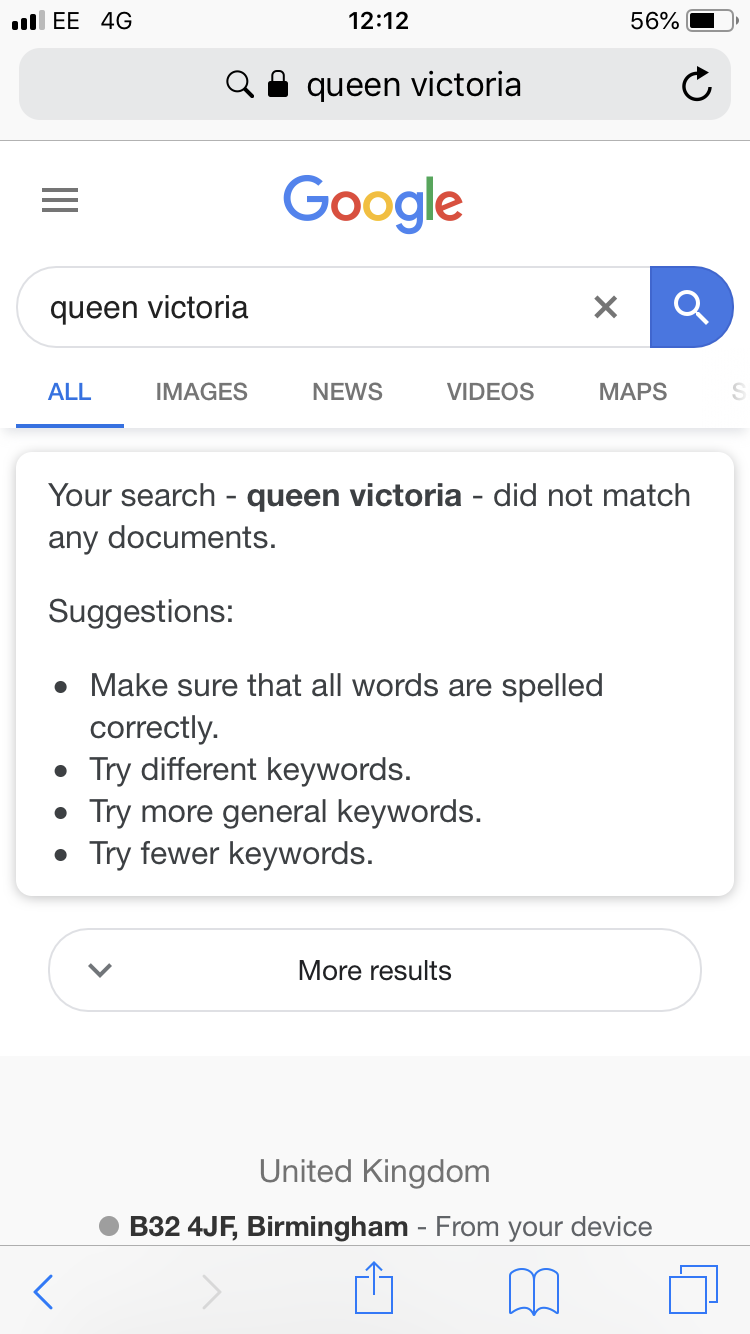Expand the More results chevron
This screenshot has height=1334, width=750.
(x=100, y=970)
